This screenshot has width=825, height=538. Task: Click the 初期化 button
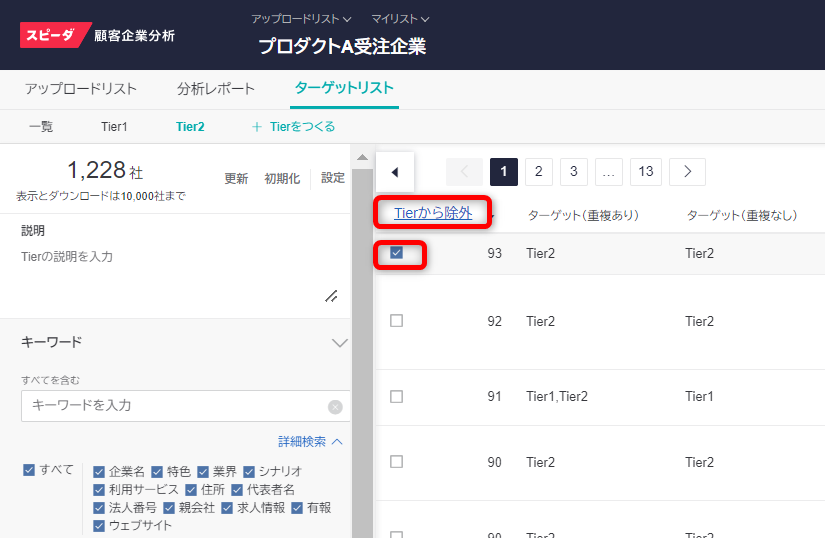click(x=281, y=178)
